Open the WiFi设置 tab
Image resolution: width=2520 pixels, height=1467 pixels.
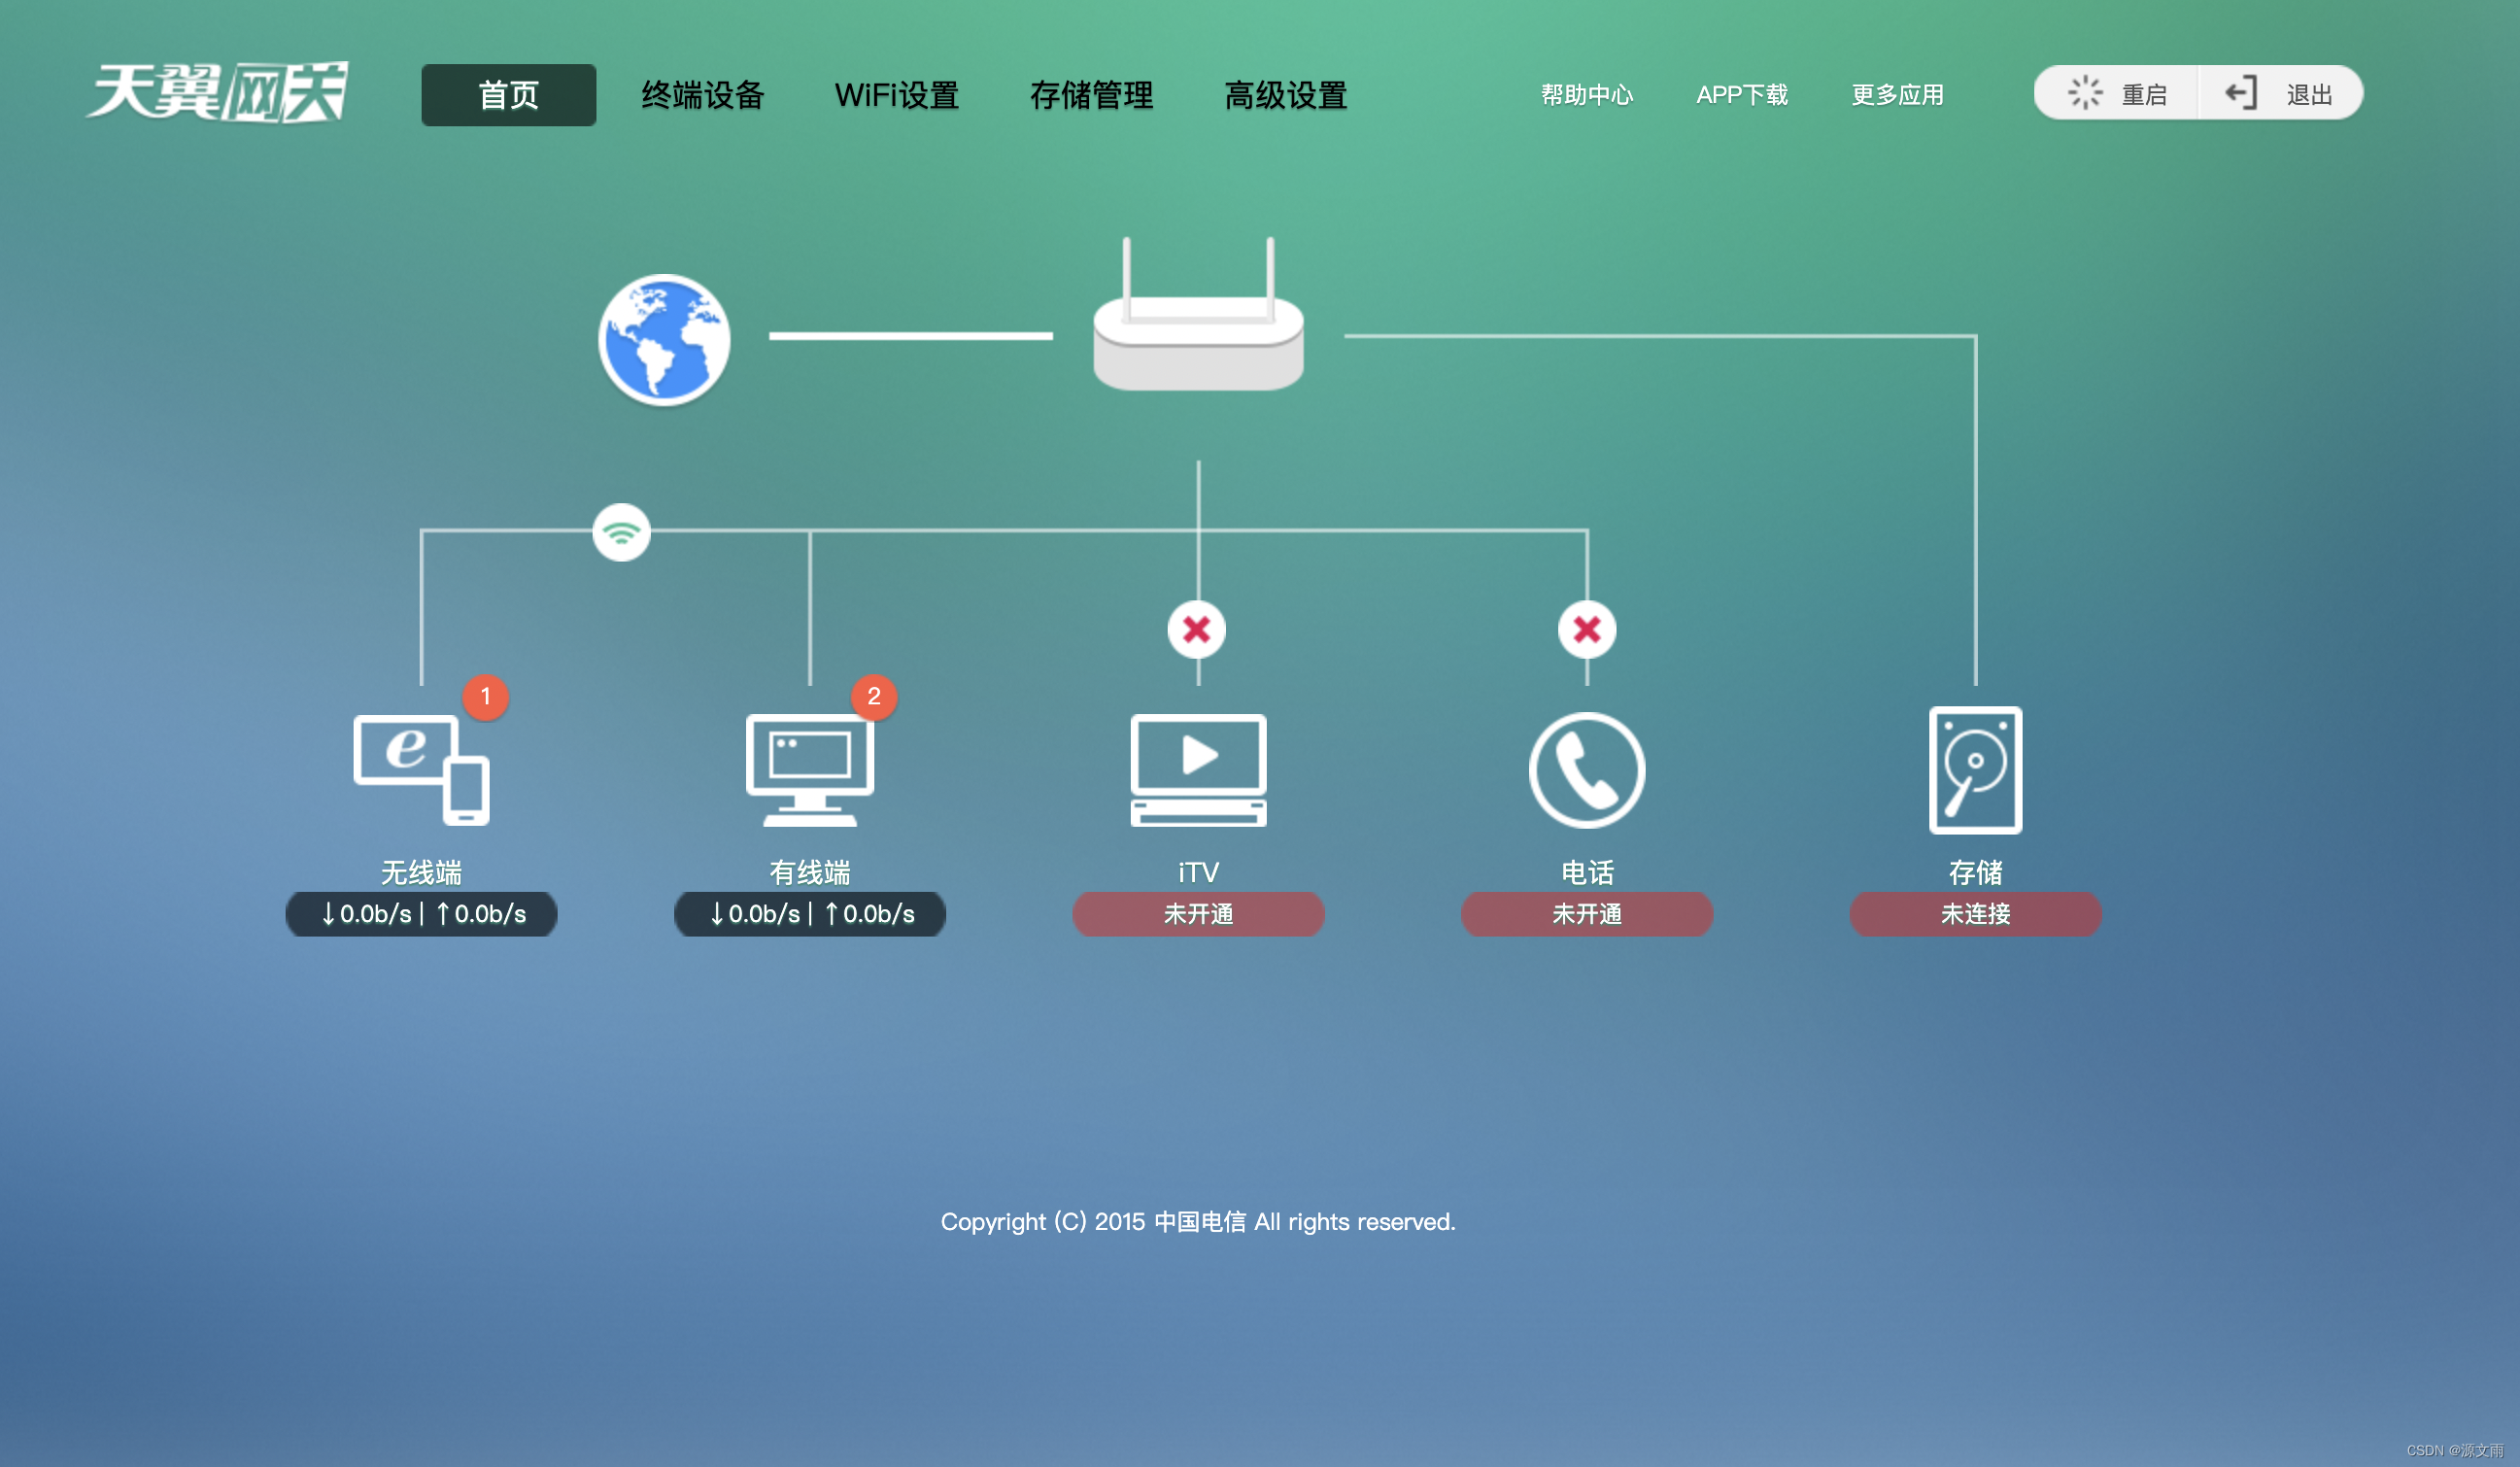coord(897,95)
